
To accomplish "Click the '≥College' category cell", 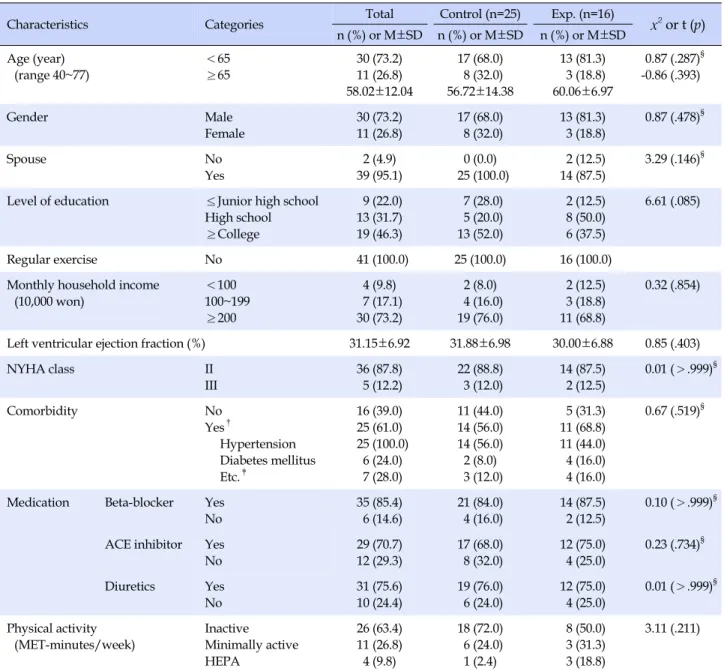I will [233, 234].
